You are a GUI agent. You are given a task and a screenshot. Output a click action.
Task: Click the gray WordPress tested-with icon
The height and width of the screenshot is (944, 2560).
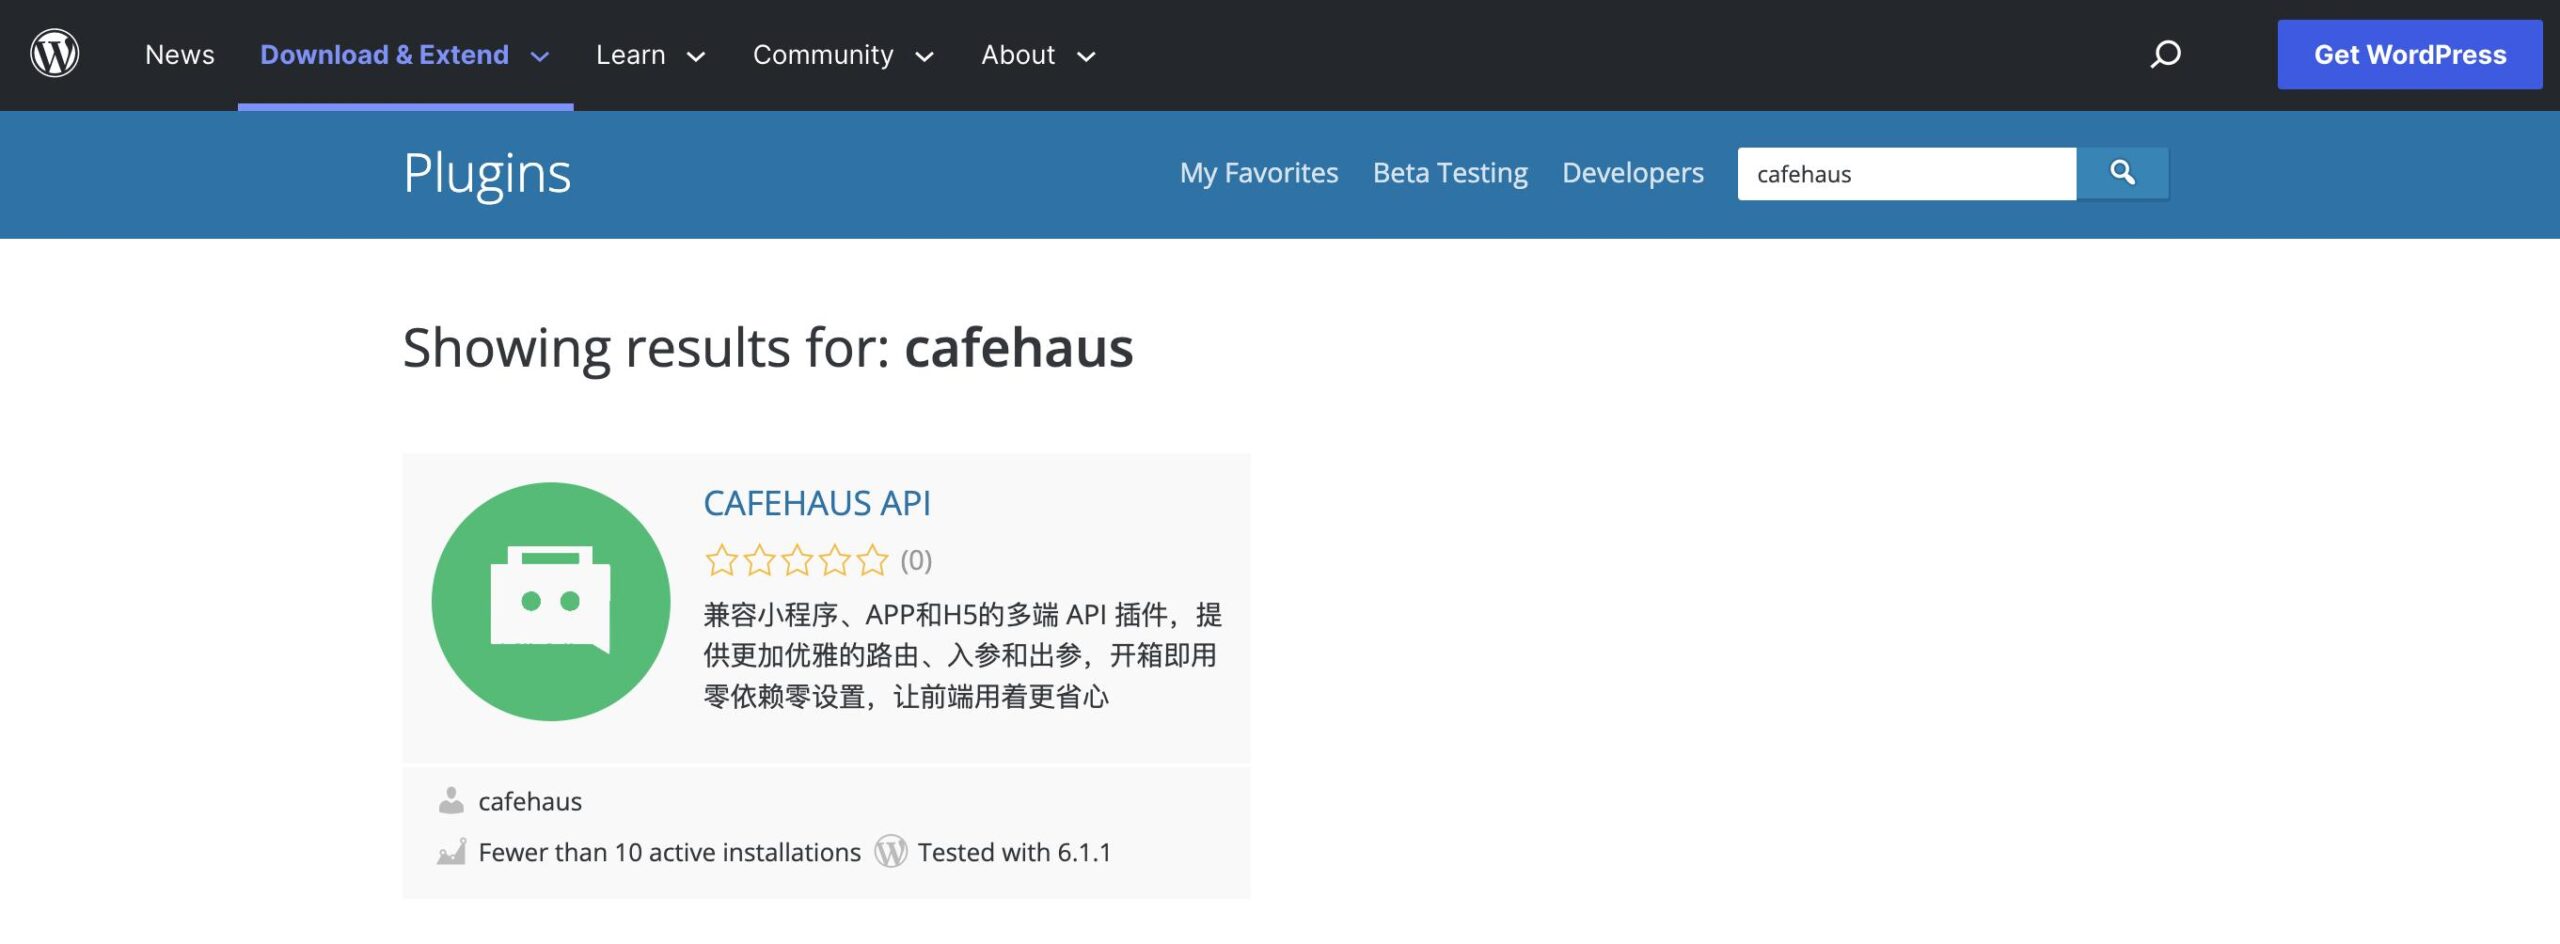(x=890, y=852)
